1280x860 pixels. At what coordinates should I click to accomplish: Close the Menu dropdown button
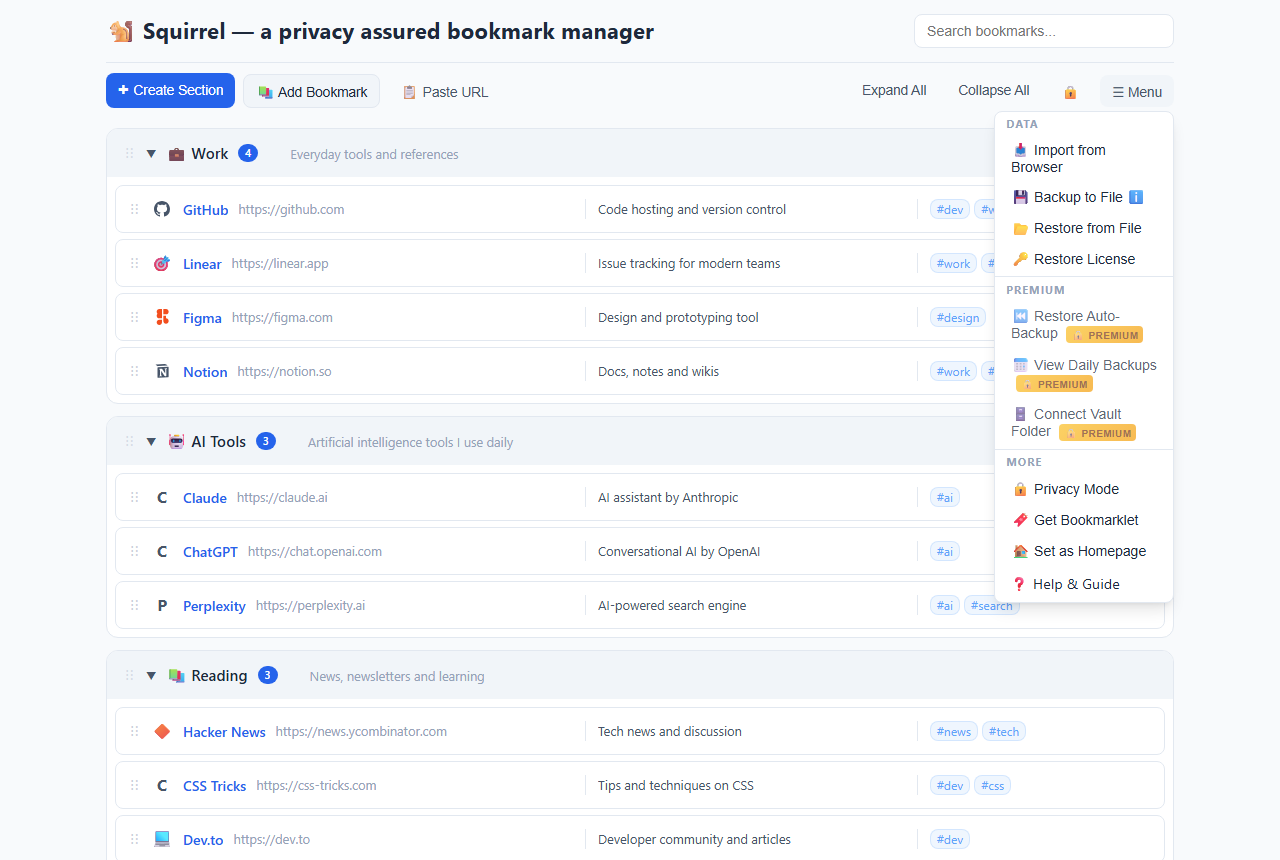coord(1137,91)
